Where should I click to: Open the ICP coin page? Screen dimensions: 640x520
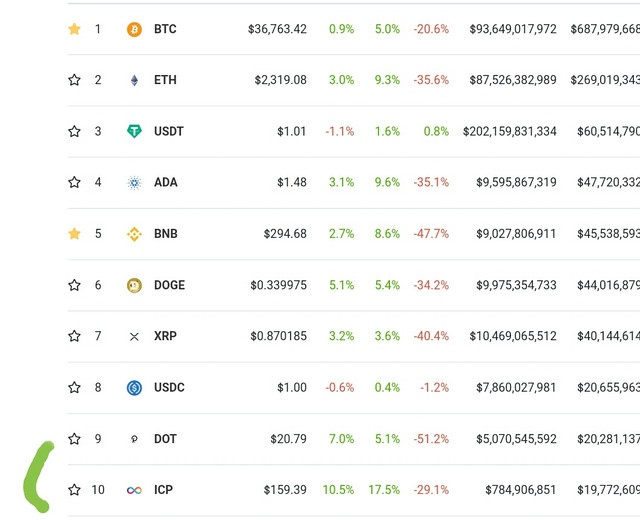tap(163, 489)
